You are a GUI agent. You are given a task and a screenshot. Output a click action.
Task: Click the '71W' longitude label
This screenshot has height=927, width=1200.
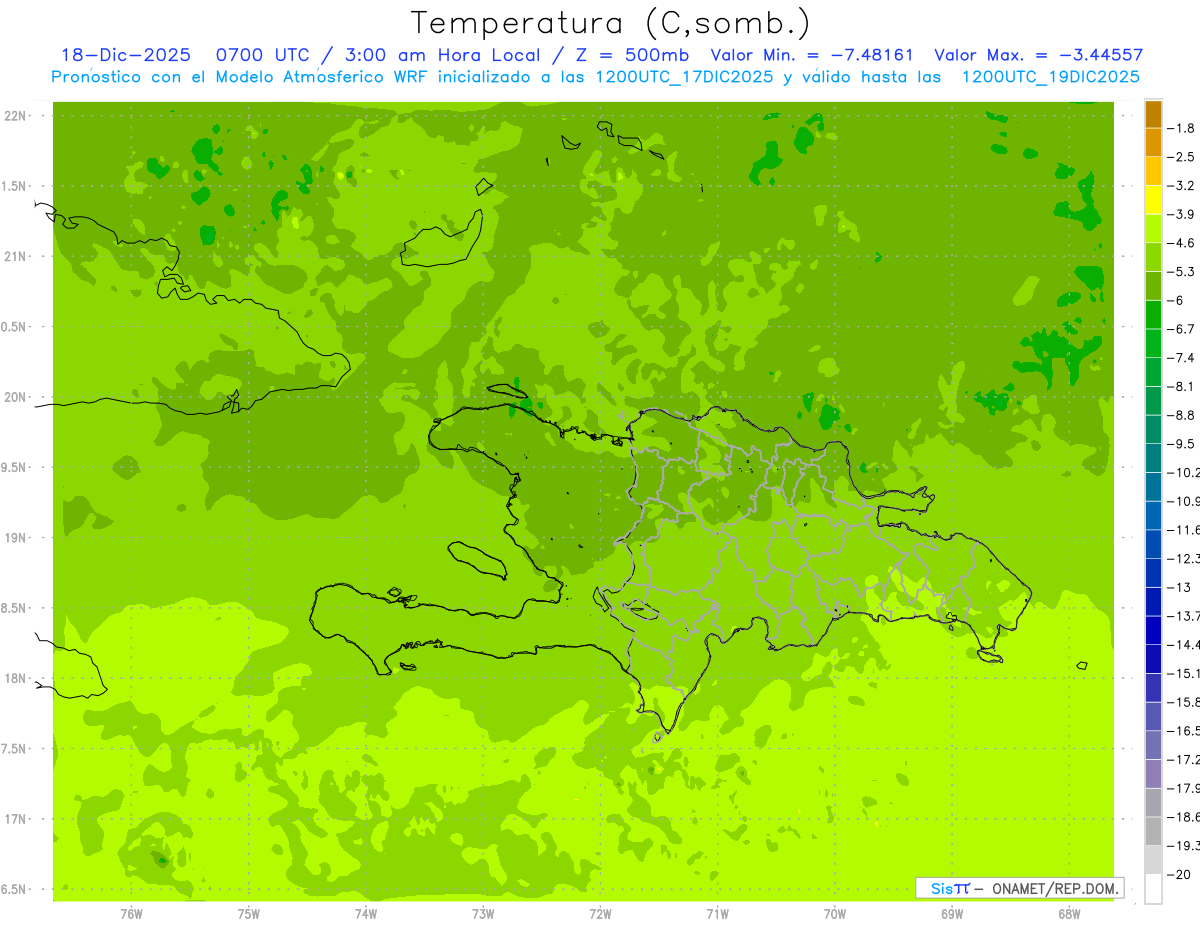point(717,914)
